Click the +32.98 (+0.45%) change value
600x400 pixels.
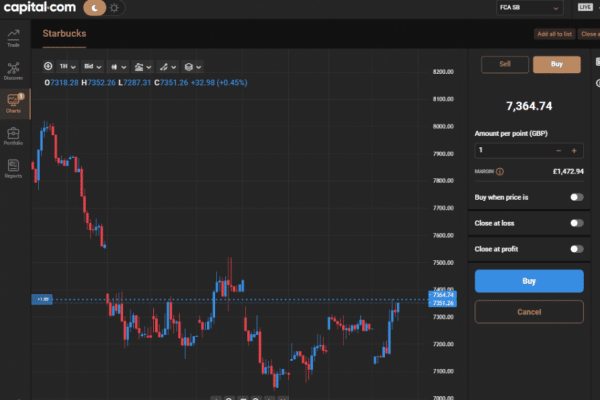(x=219, y=83)
